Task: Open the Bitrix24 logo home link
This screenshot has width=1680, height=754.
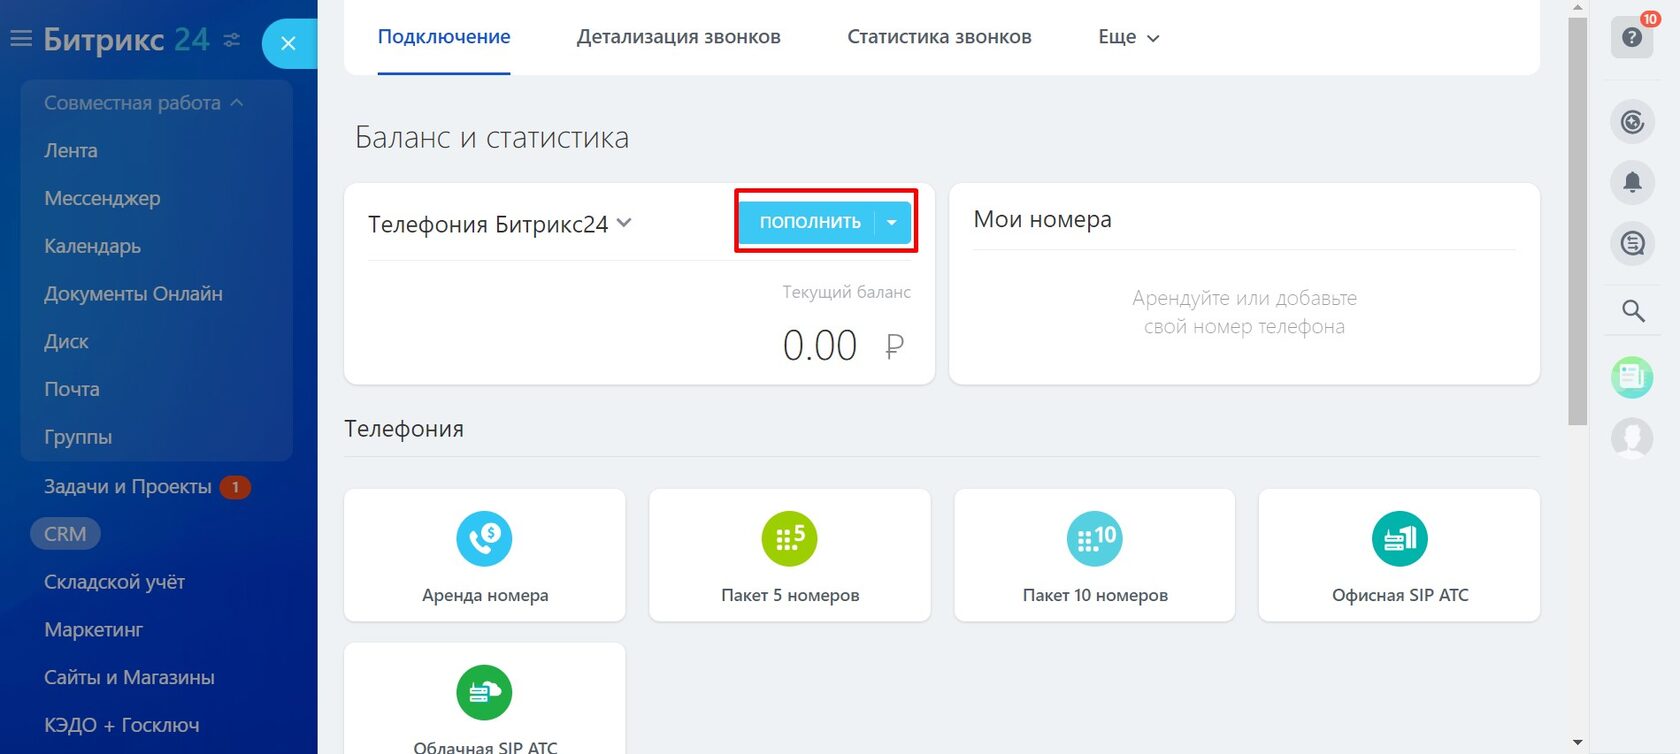Action: point(127,39)
